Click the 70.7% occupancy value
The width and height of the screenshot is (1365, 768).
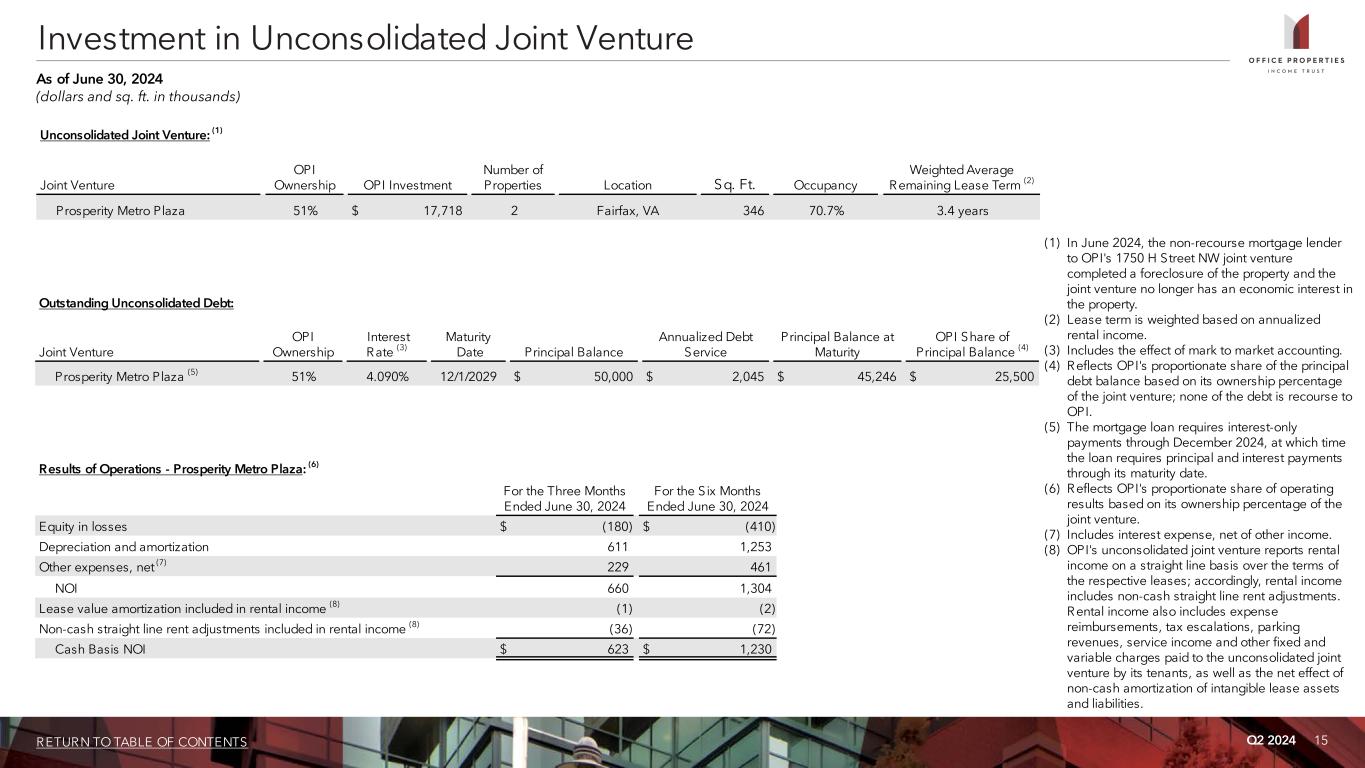[x=824, y=211]
